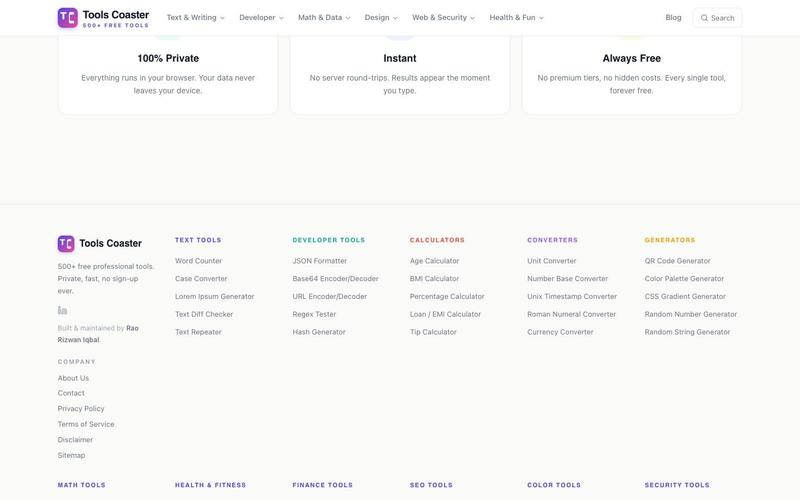This screenshot has height=500, width=800.
Task: Open the Age Calculator
Action: point(434,261)
